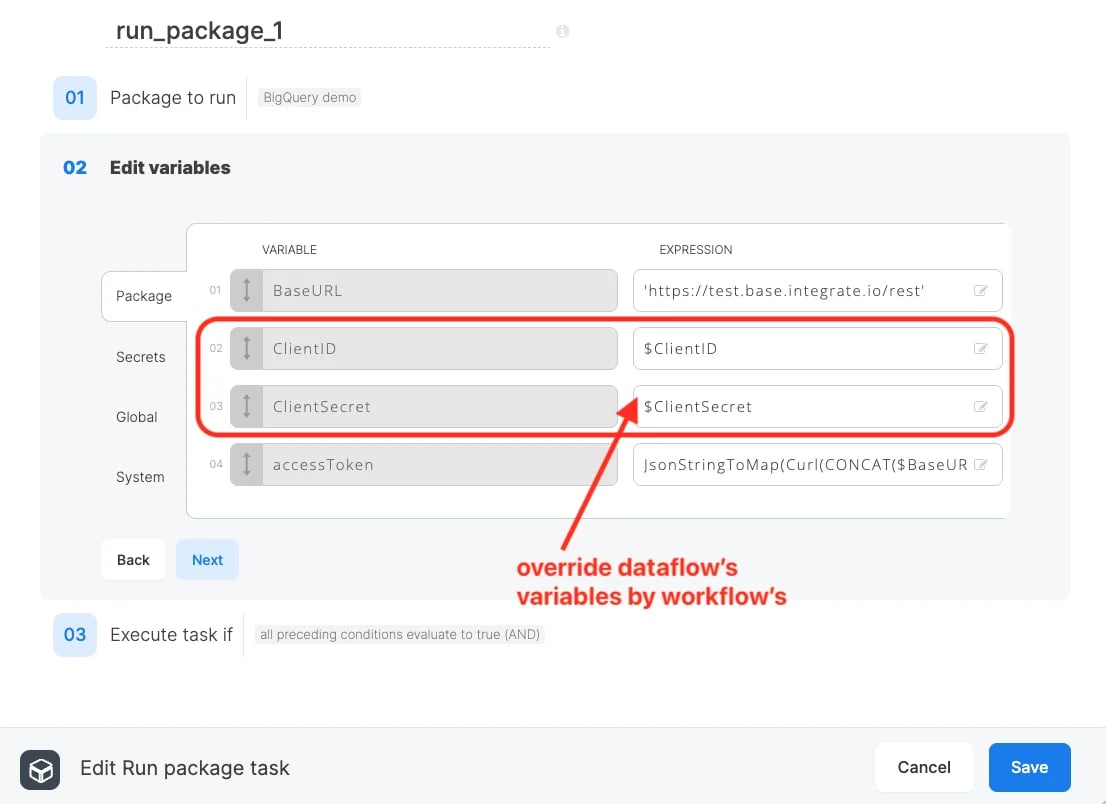Open expression editor icon for accessToken expression
This screenshot has height=804, width=1106.
980,464
